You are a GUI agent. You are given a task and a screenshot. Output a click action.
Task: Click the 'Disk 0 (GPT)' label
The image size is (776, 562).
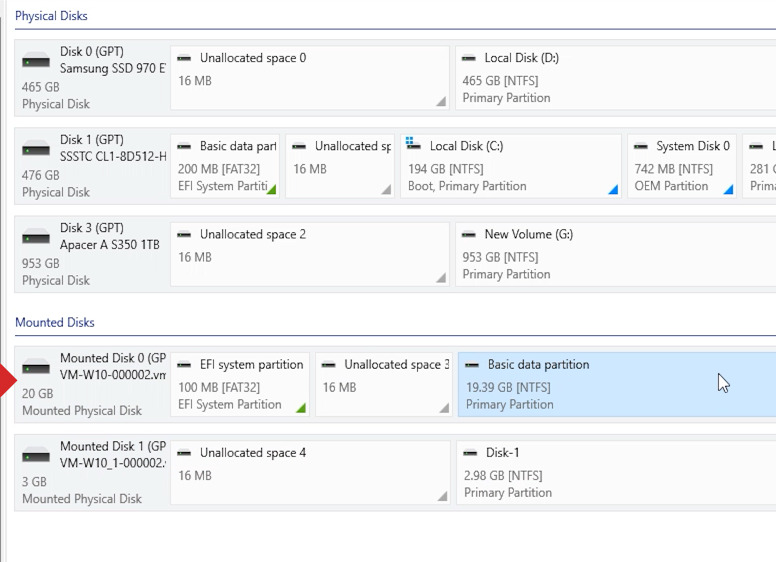point(92,51)
